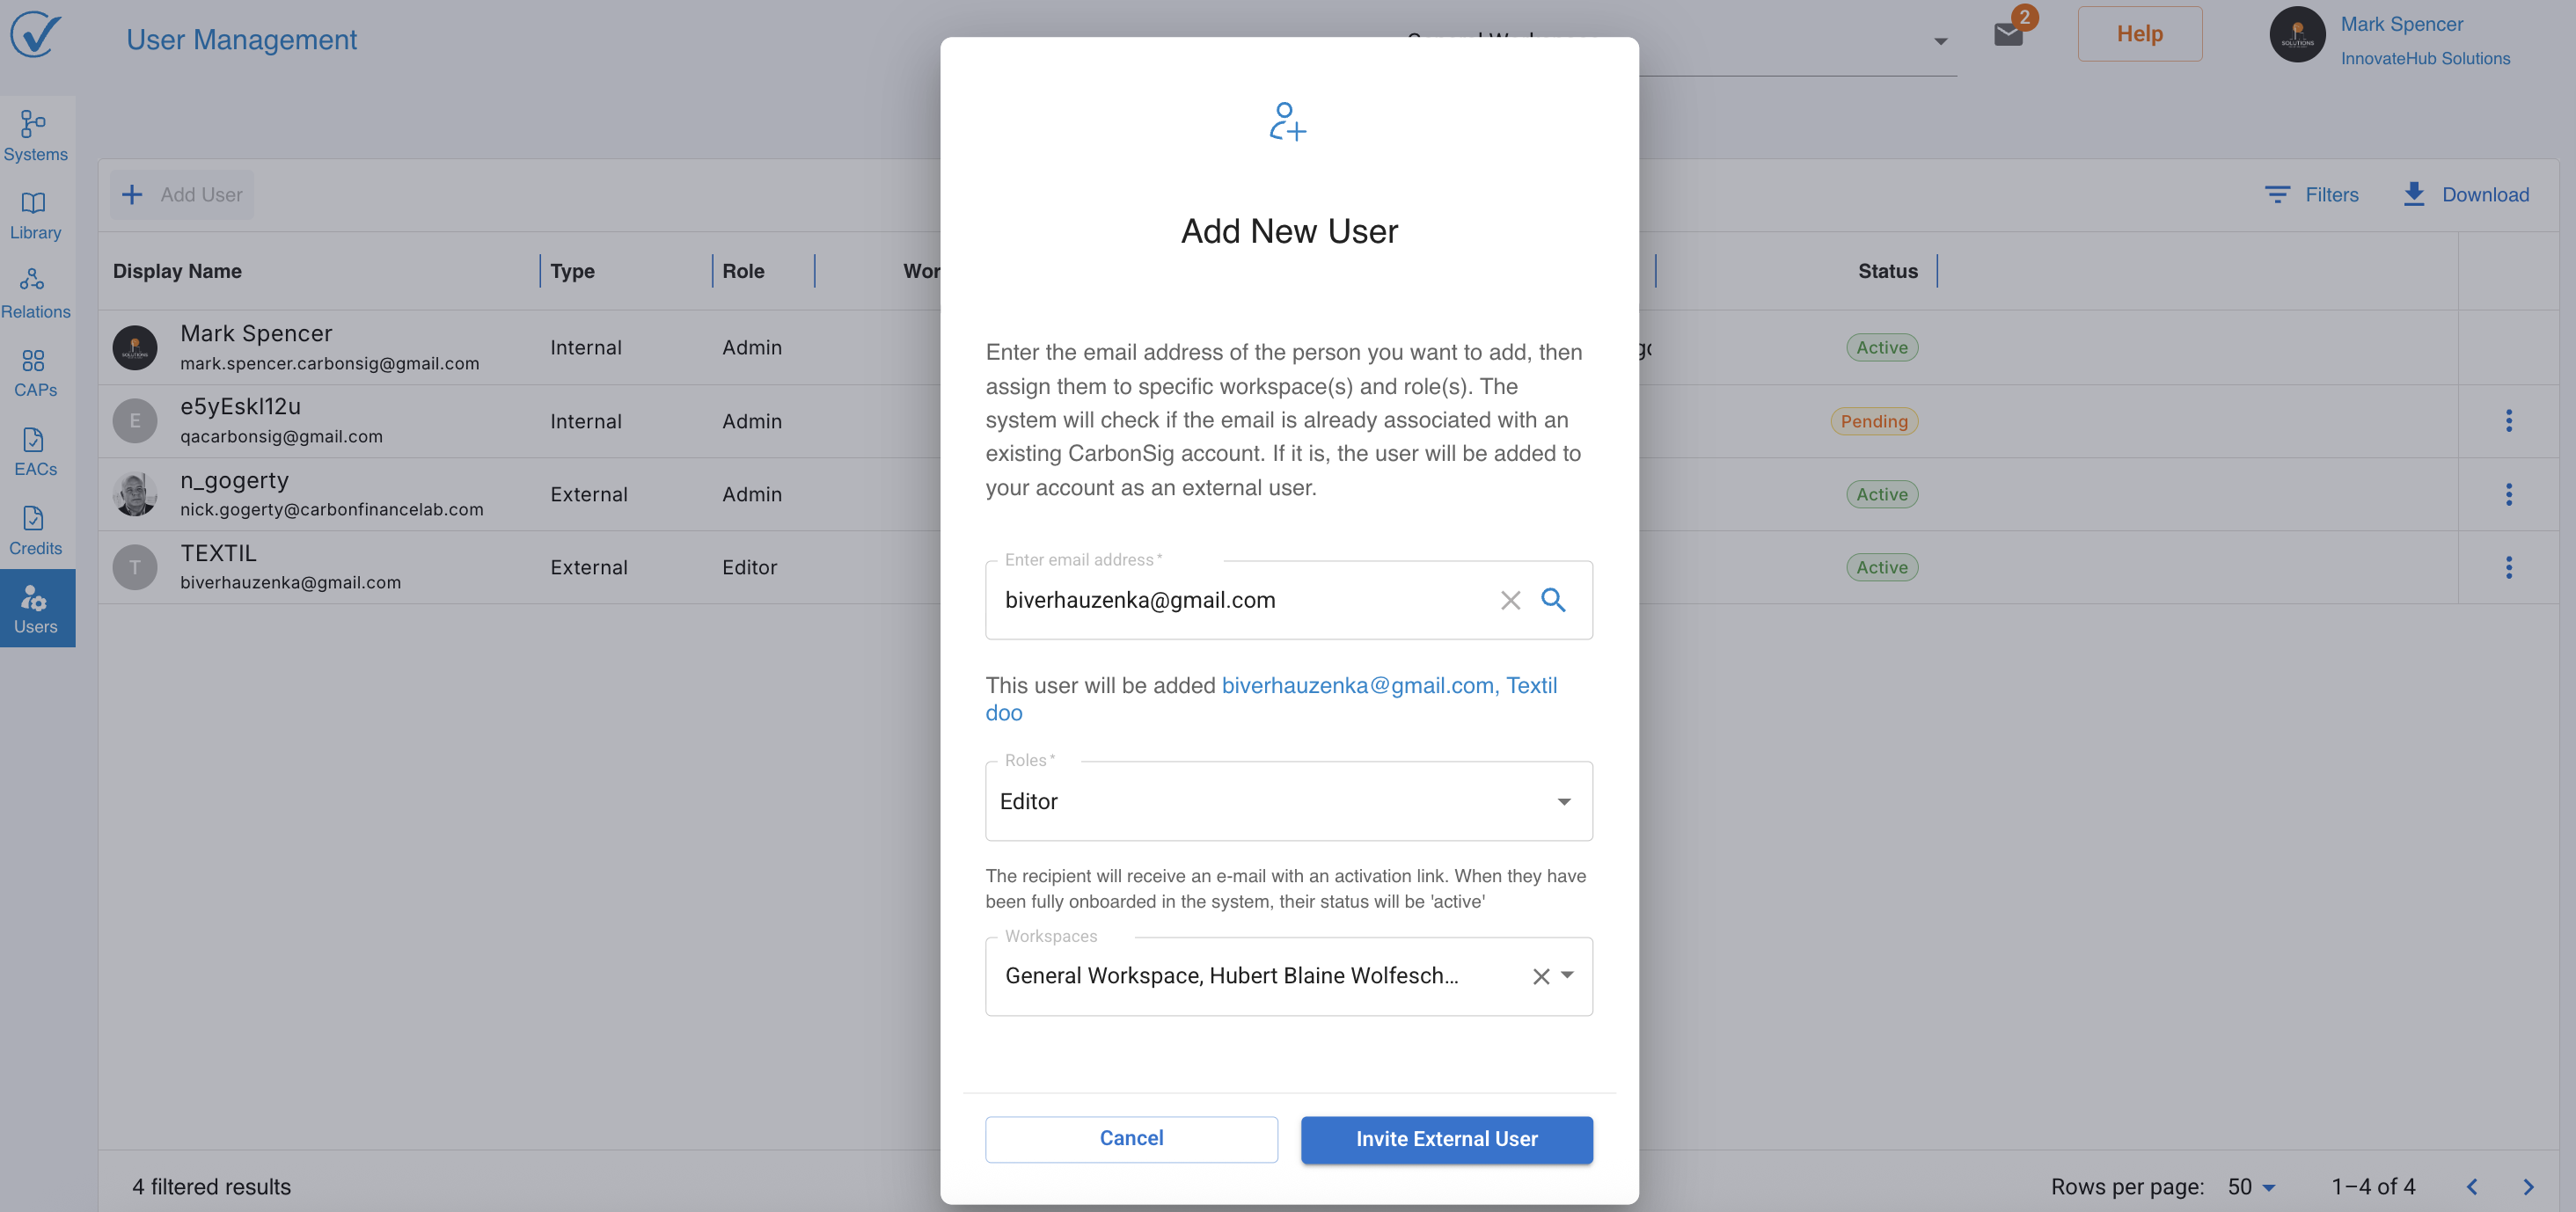The height and width of the screenshot is (1212, 2576).
Task: Expand the Workspaces dropdown arrow
Action: (1568, 975)
